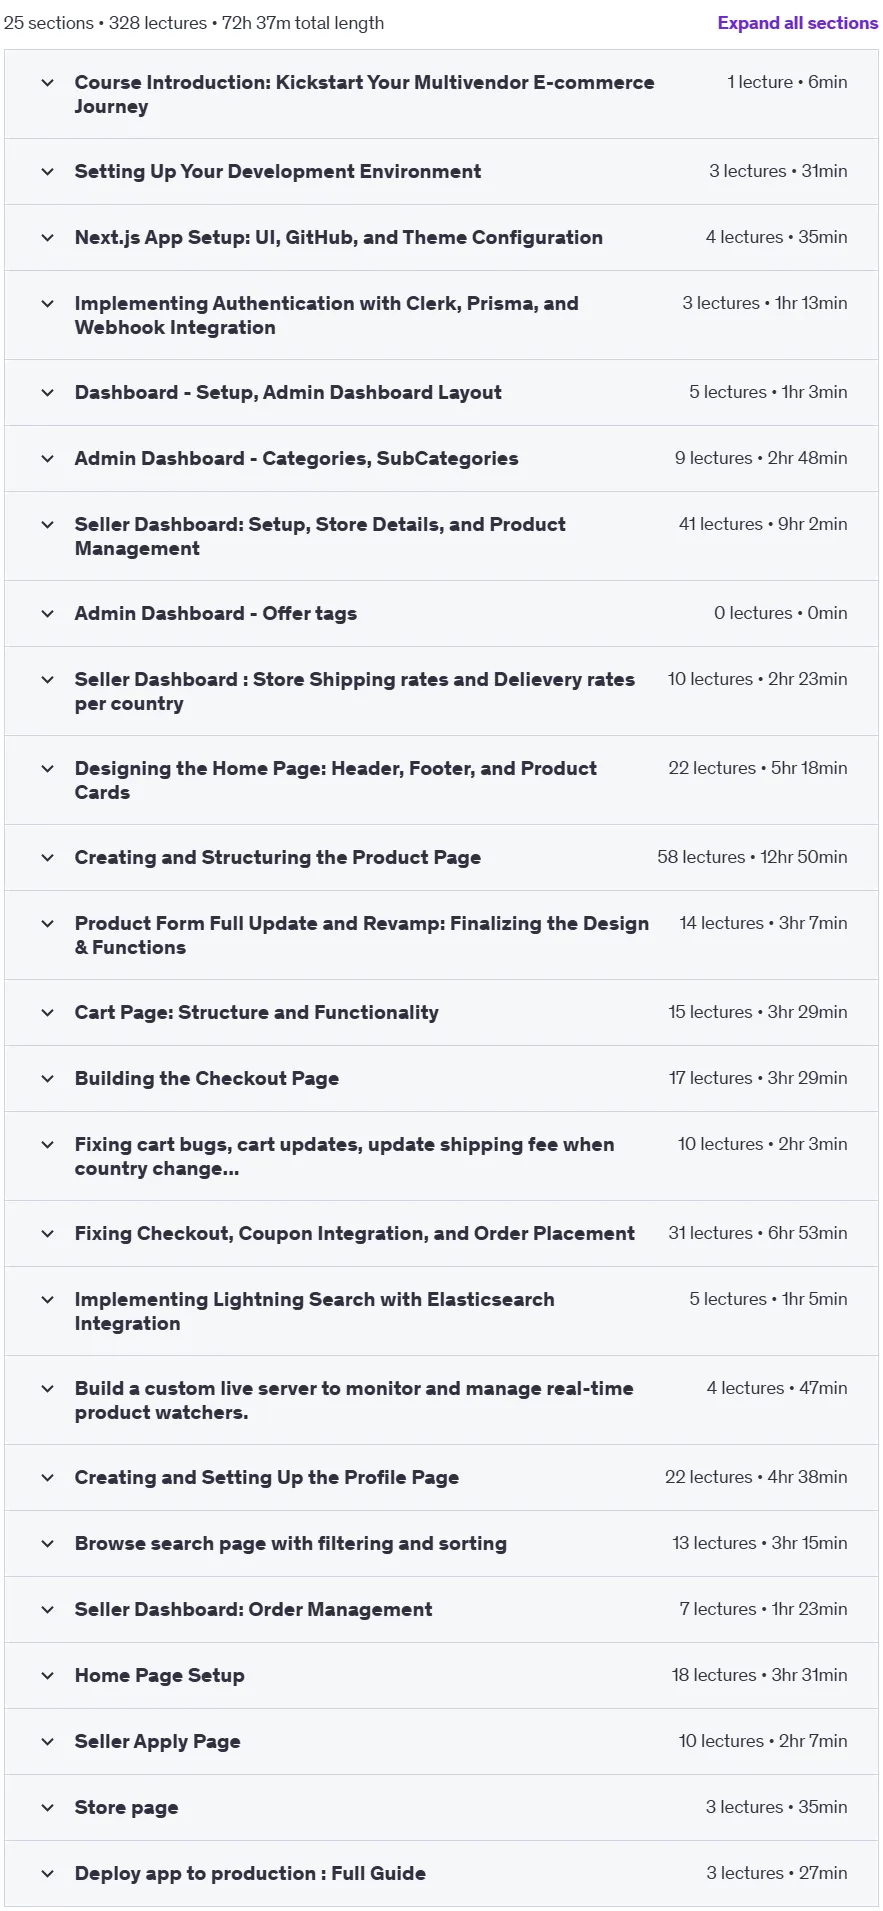Toggle chevron beside Dashboard - Setup, Admin Dashboard Layout

tap(47, 393)
